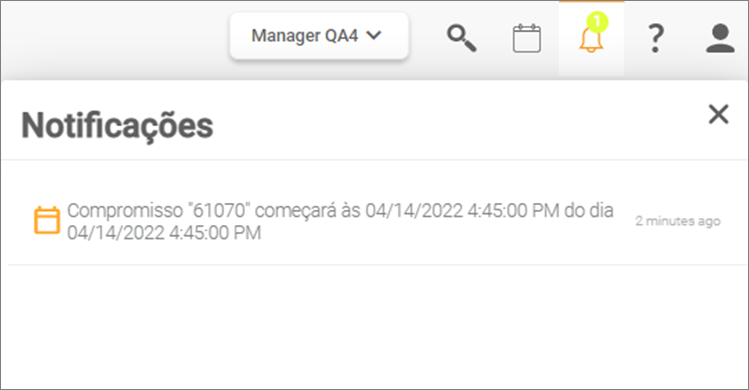Open the user profile icon
The image size is (749, 390).
[x=720, y=38]
